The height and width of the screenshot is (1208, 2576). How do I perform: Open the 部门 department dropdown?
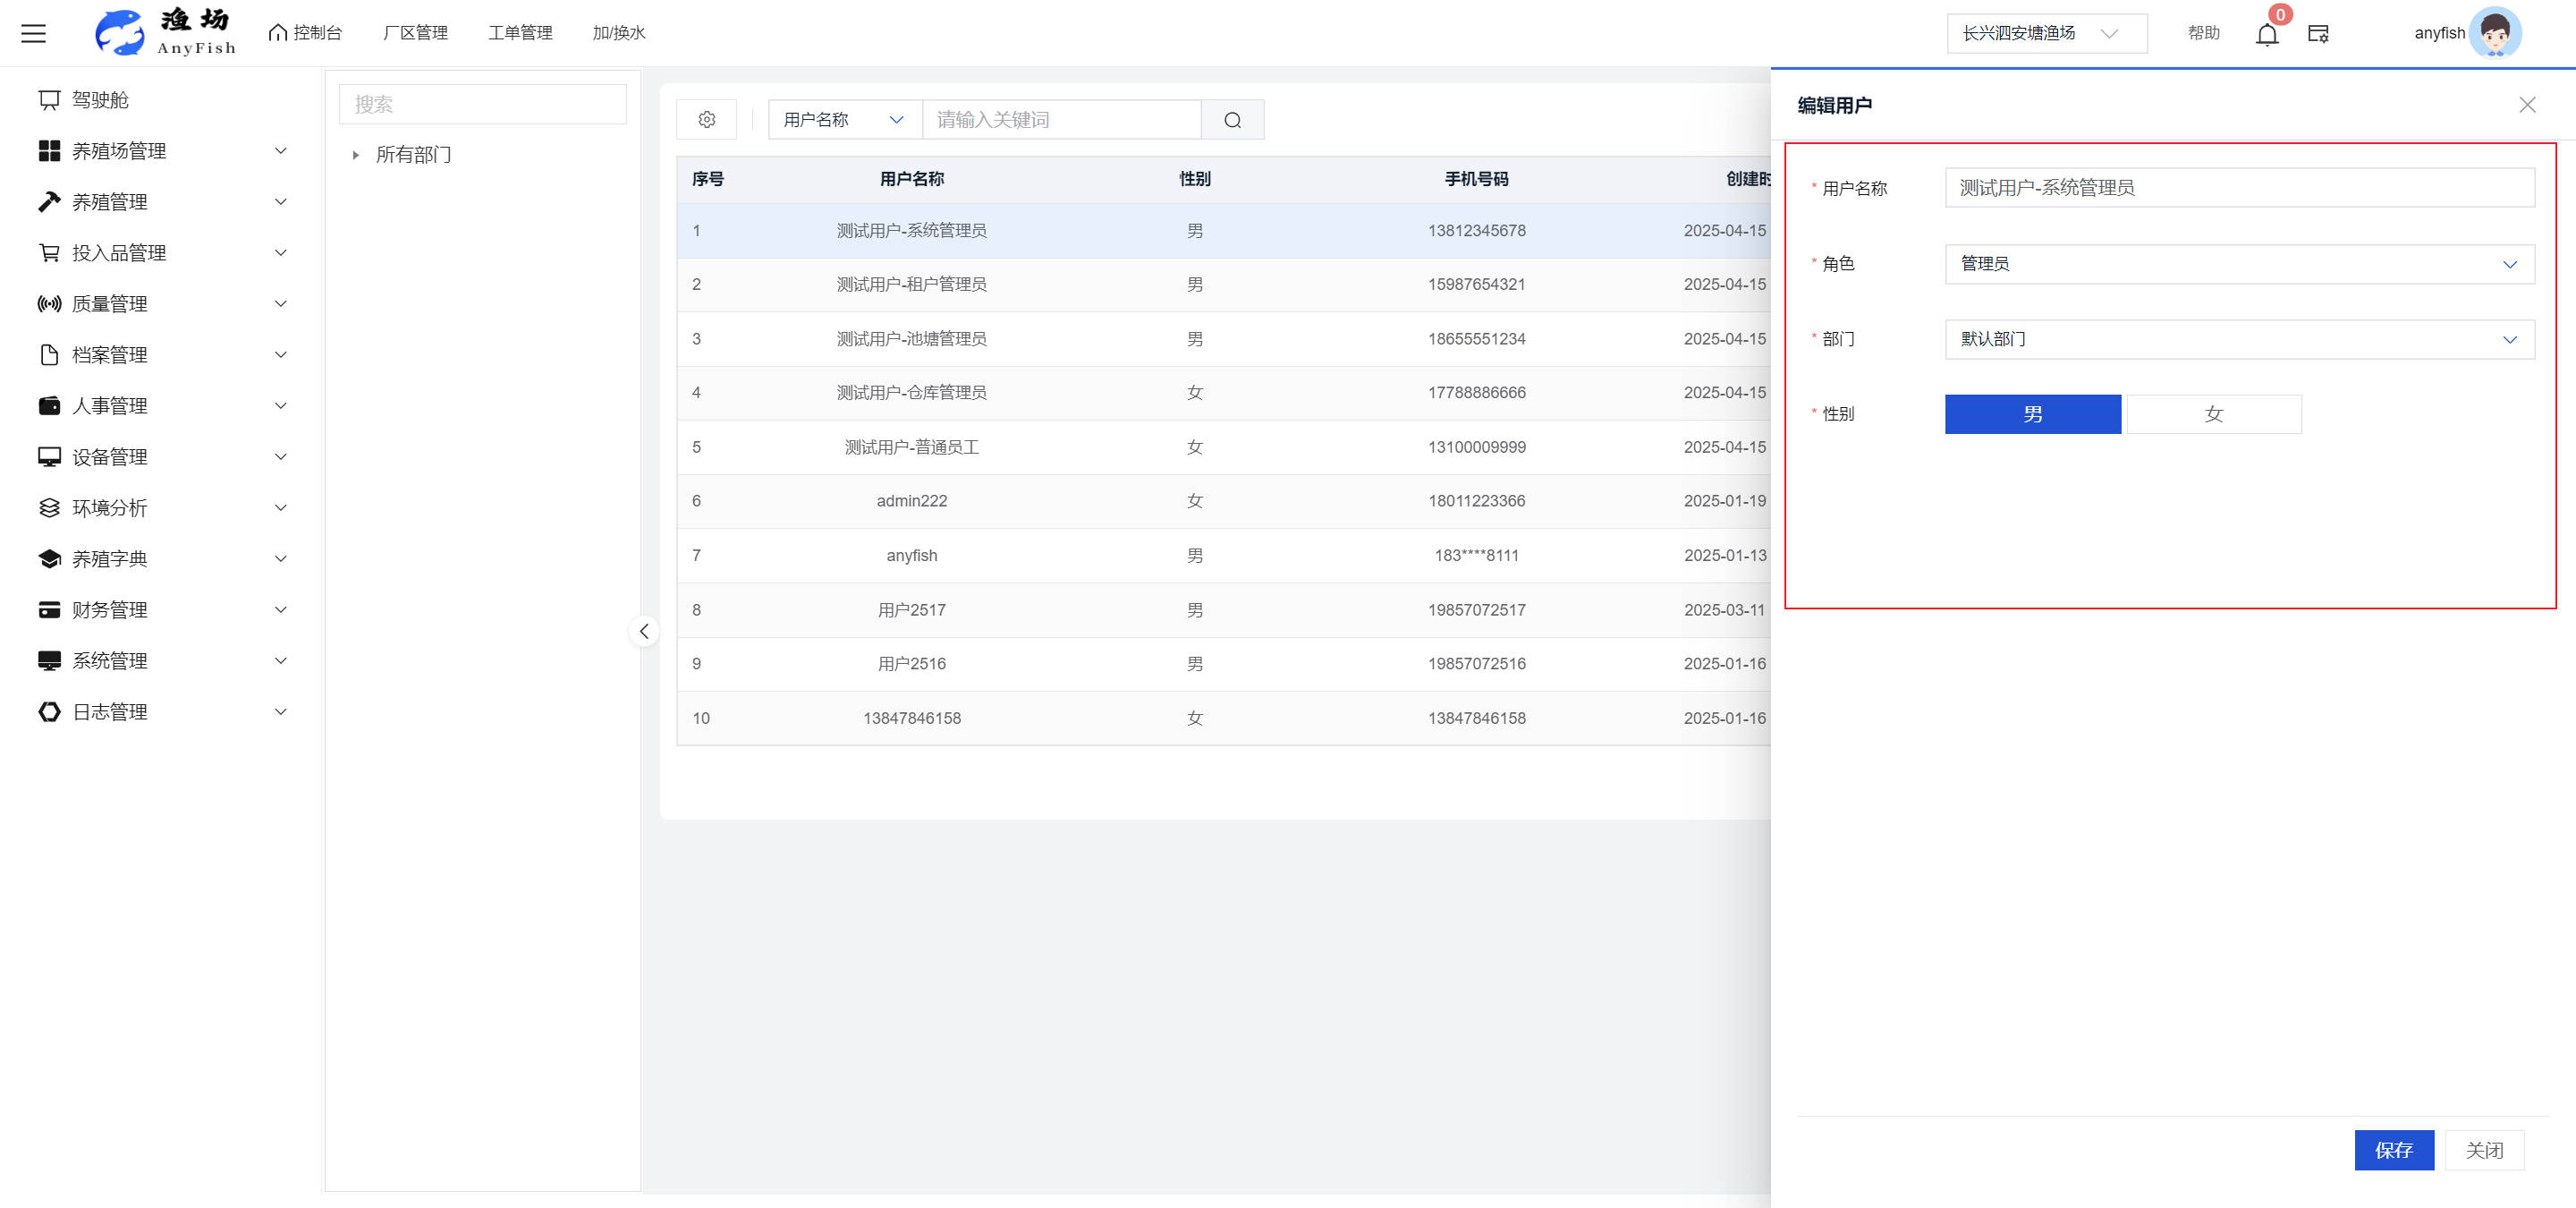(2238, 340)
